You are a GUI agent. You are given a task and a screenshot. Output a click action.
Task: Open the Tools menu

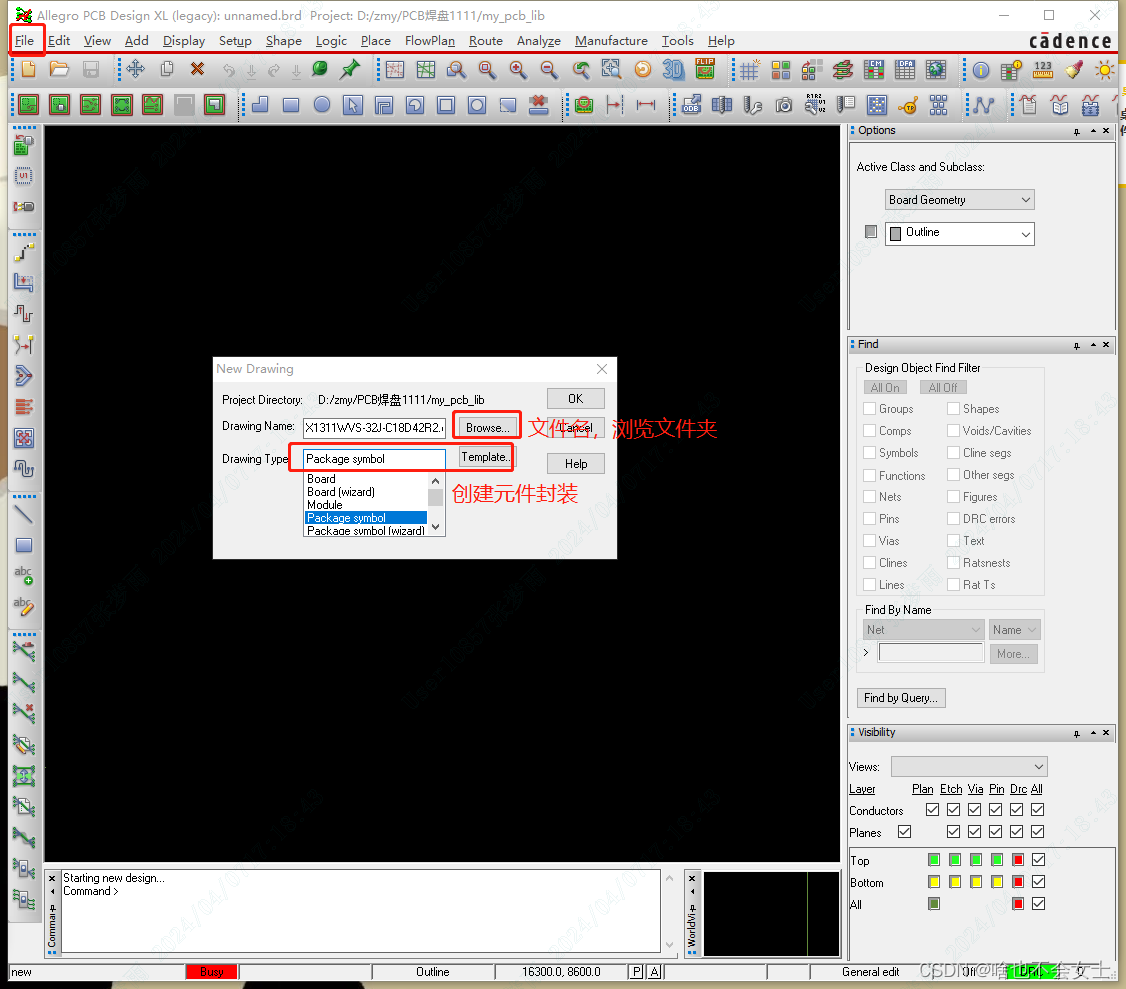point(677,41)
